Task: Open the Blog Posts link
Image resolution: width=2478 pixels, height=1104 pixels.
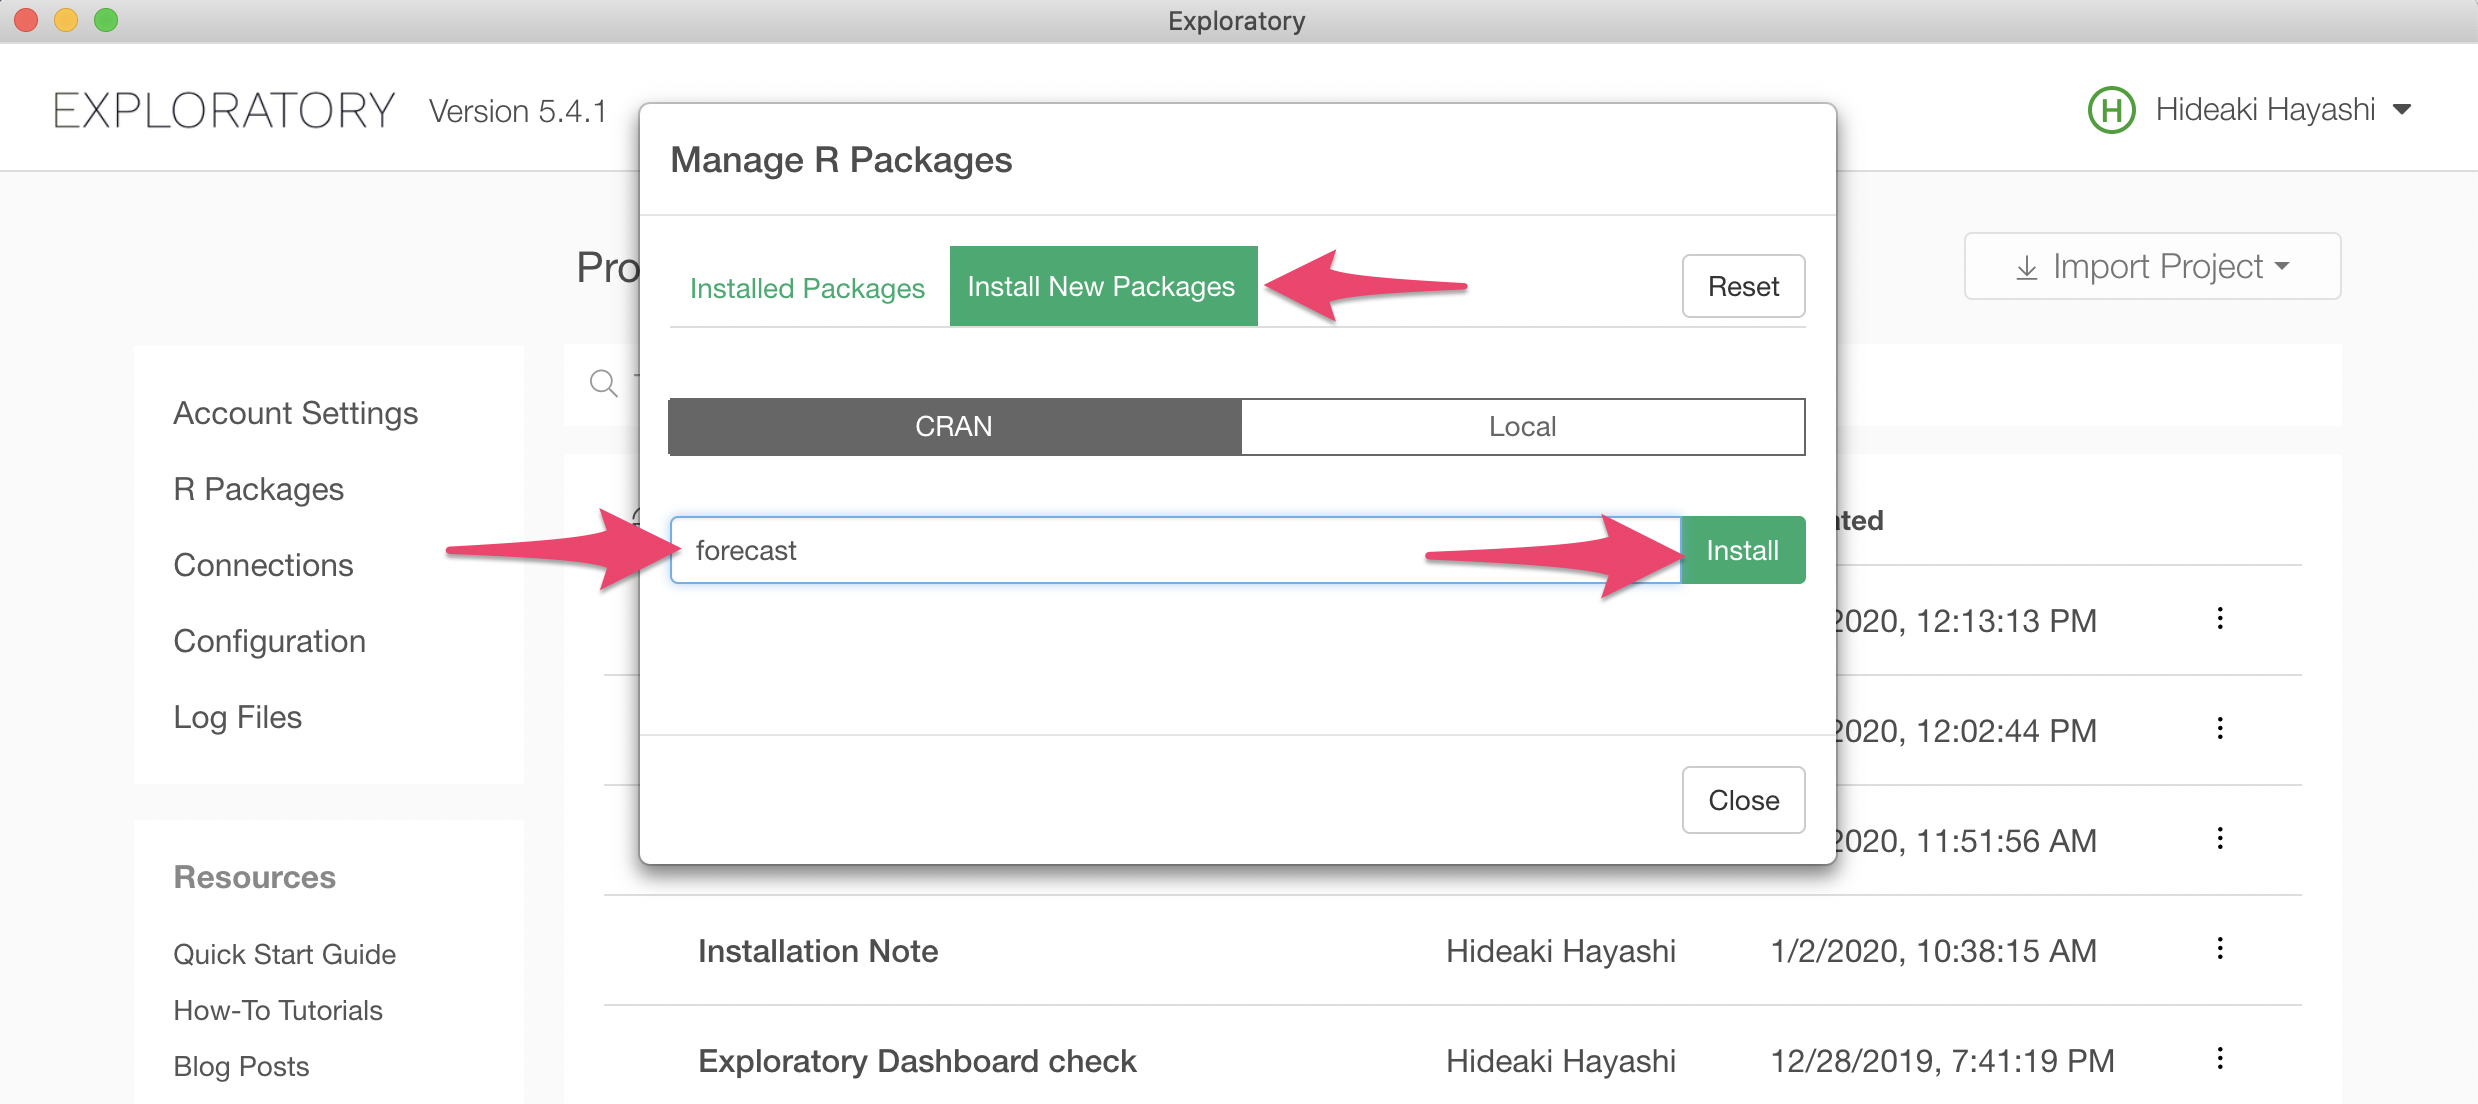Action: (241, 1066)
